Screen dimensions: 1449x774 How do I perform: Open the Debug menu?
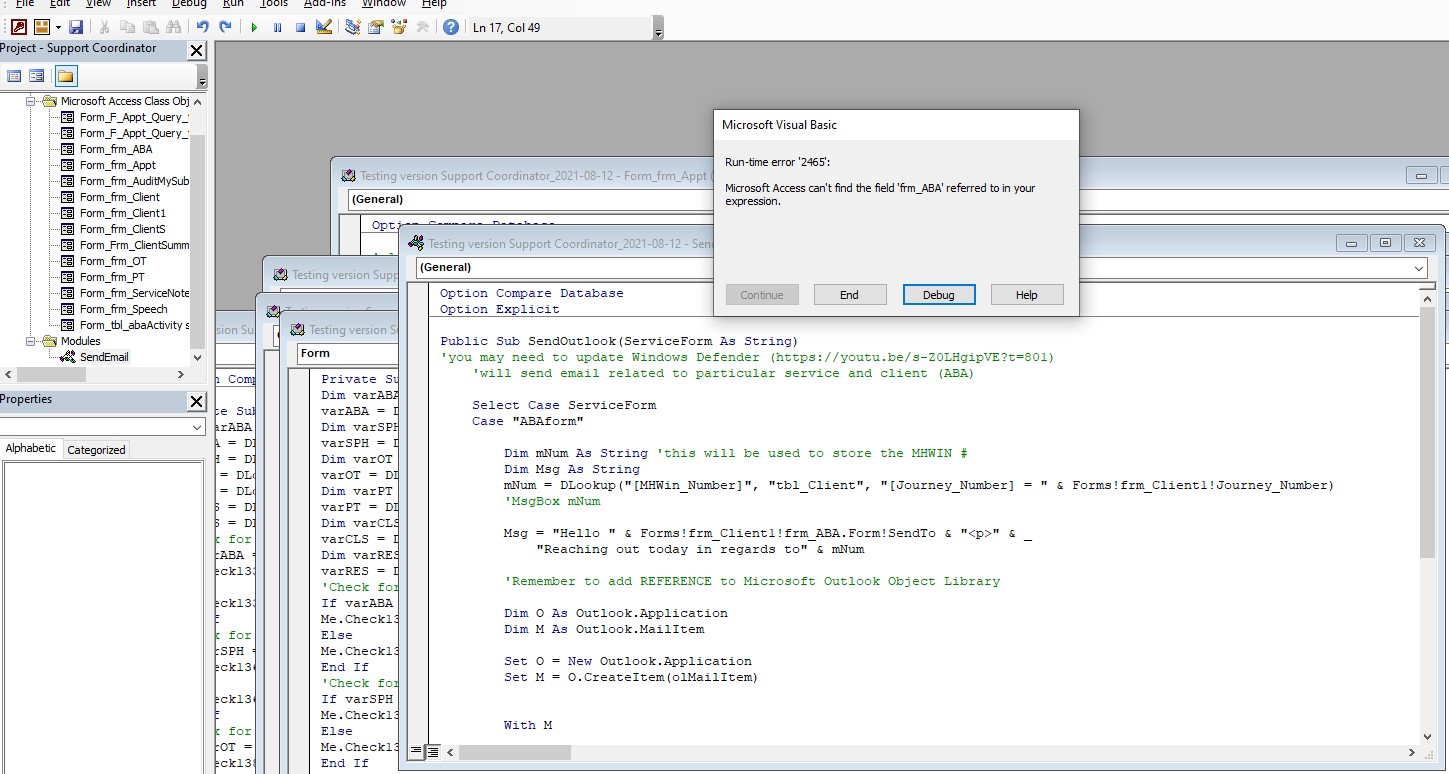189,4
